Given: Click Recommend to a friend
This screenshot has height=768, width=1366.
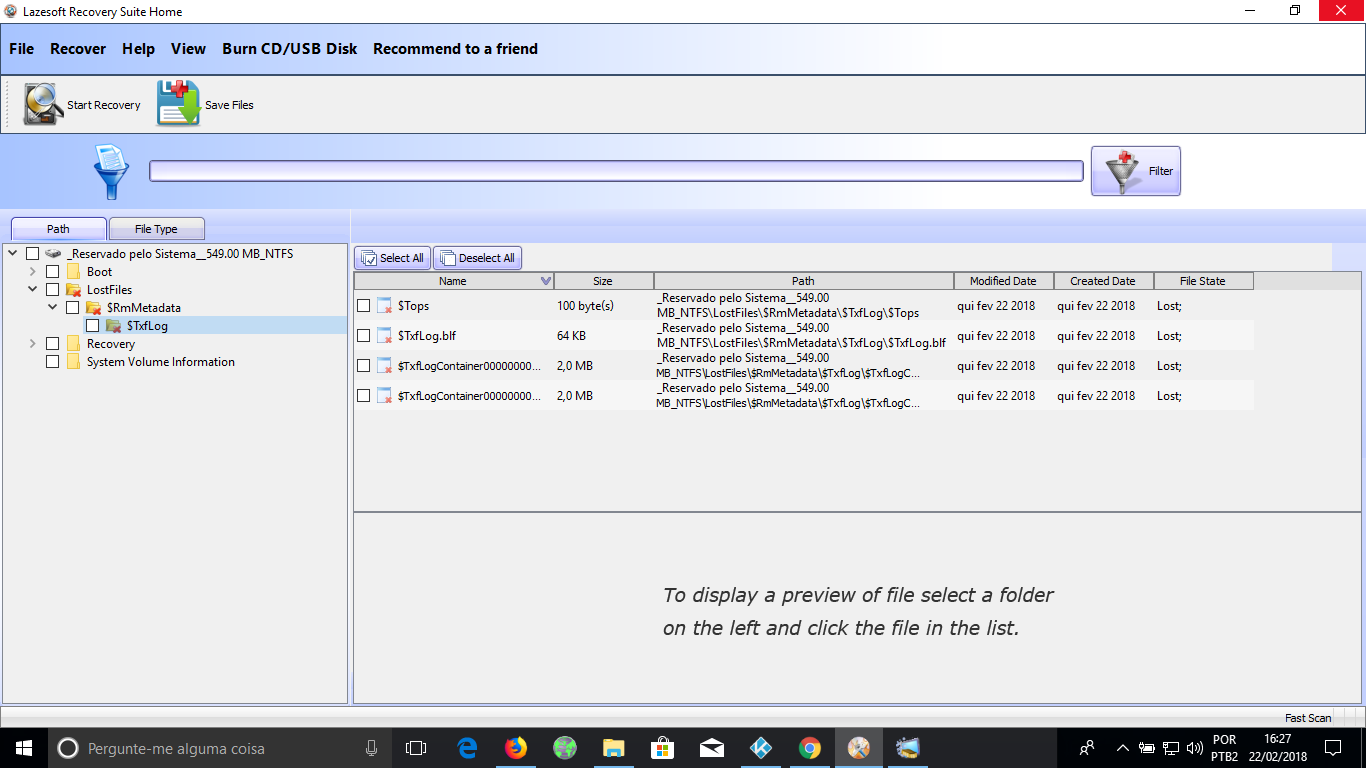Looking at the screenshot, I should pyautogui.click(x=455, y=49).
